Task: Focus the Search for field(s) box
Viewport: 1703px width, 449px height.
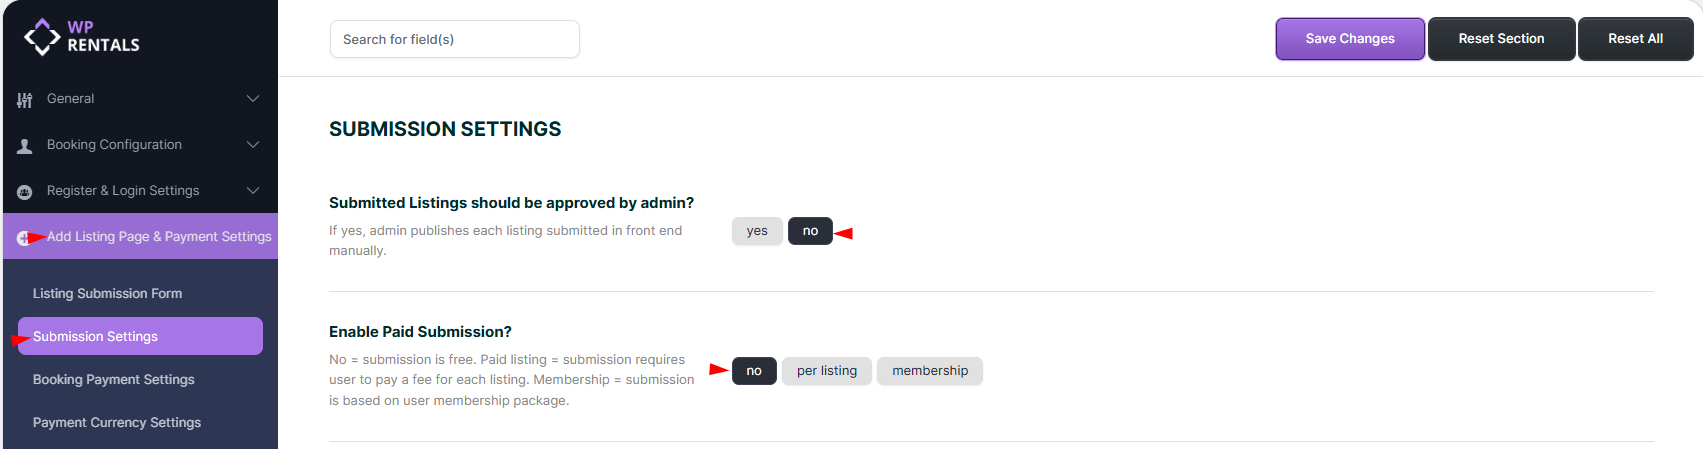Action: click(454, 39)
